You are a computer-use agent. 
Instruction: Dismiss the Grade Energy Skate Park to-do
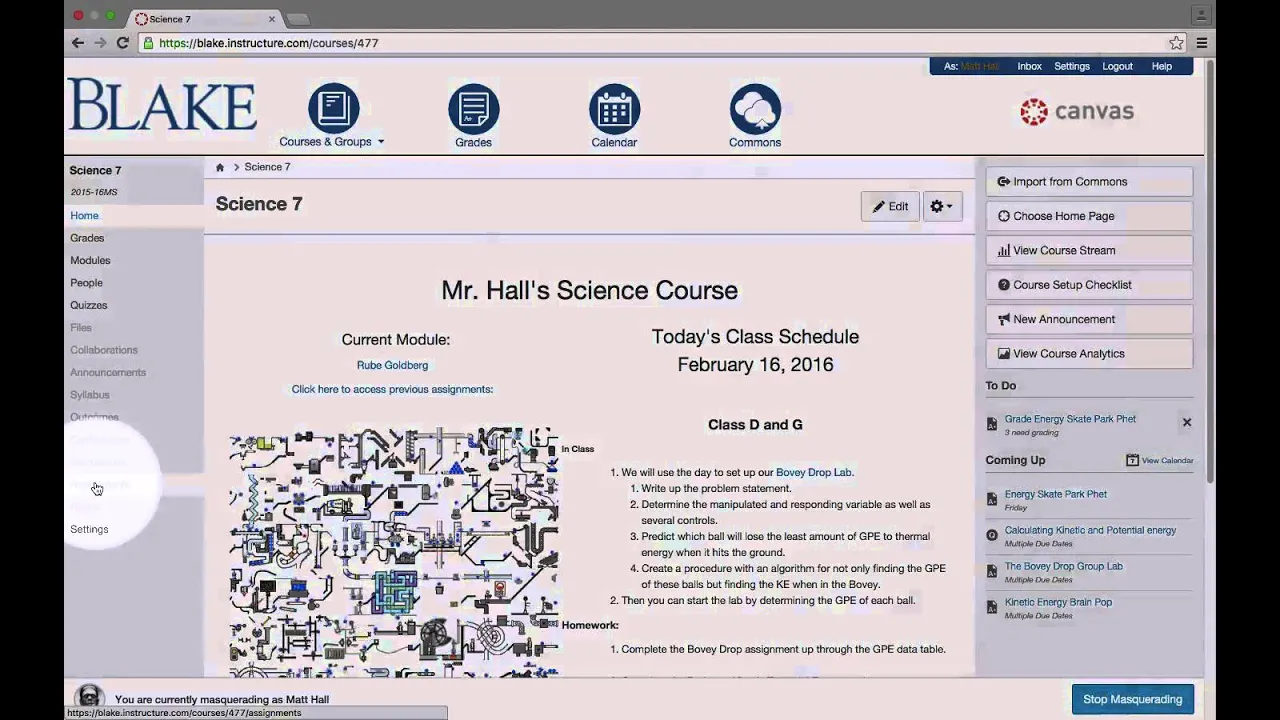(x=1187, y=422)
